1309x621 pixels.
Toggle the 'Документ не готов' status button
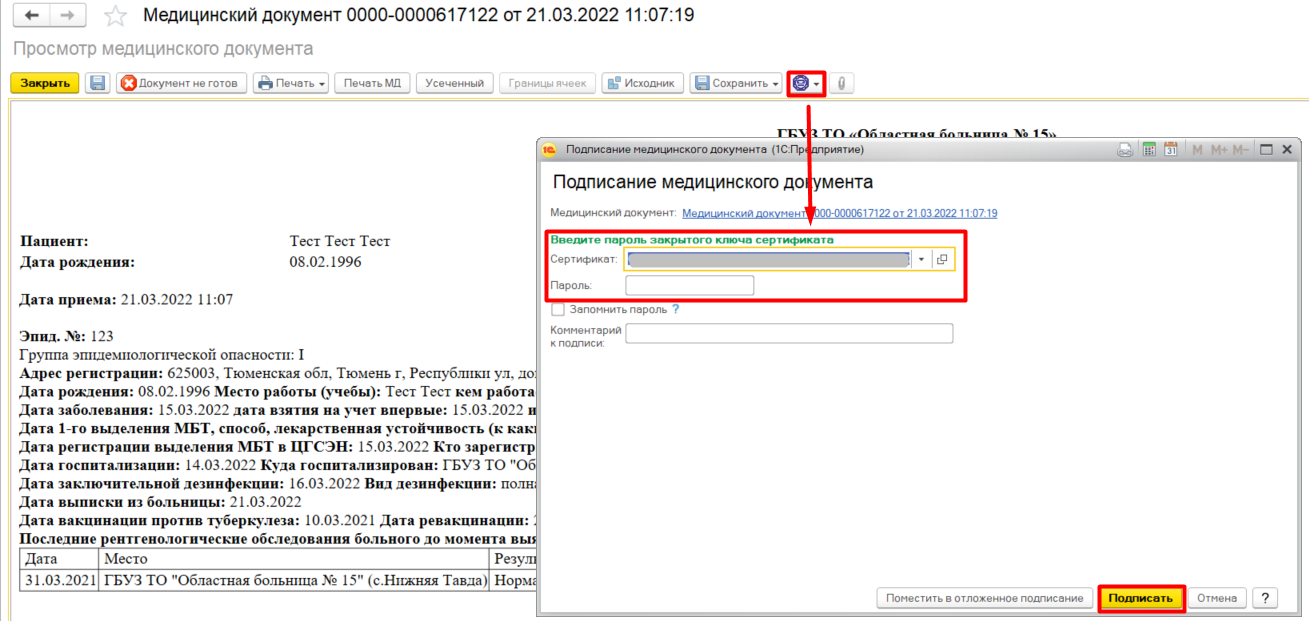[x=181, y=83]
